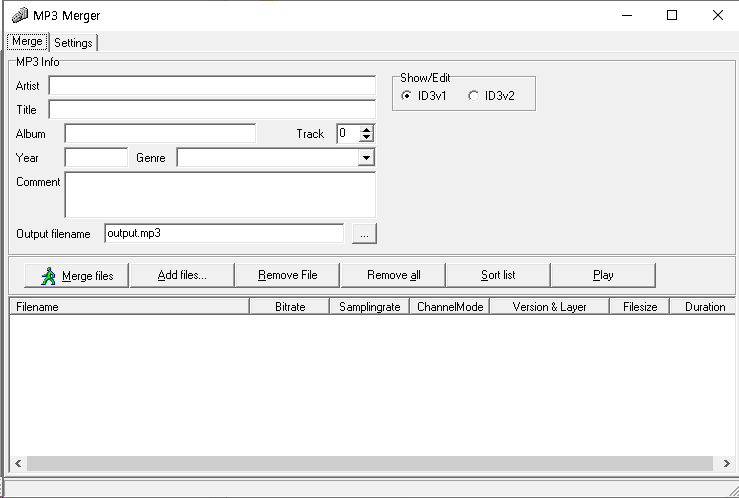The image size is (739, 498).
Task: Click the Version & Layer column header
Action: [x=550, y=307]
